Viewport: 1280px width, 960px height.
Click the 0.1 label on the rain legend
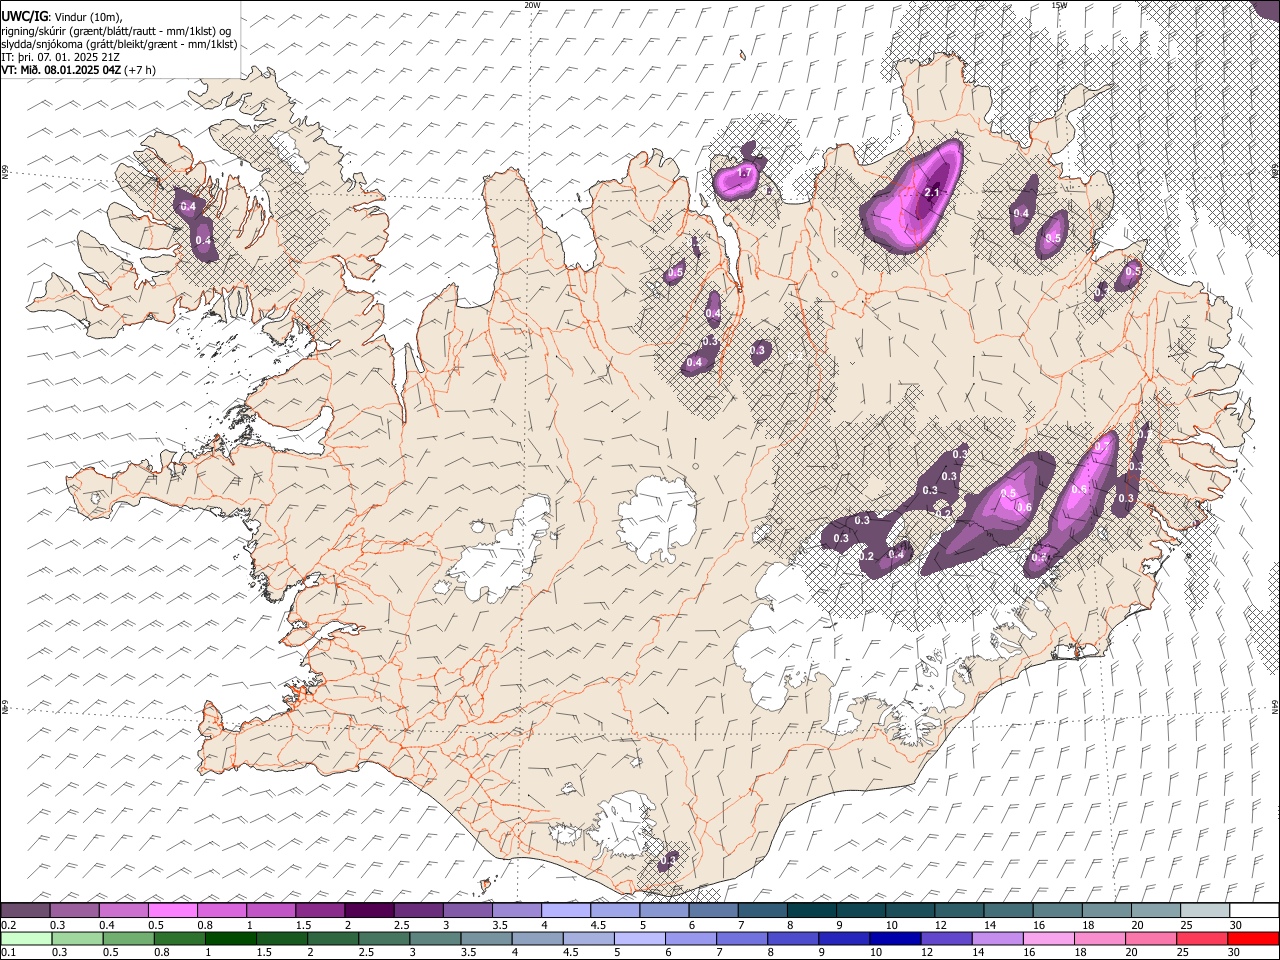click(7, 952)
